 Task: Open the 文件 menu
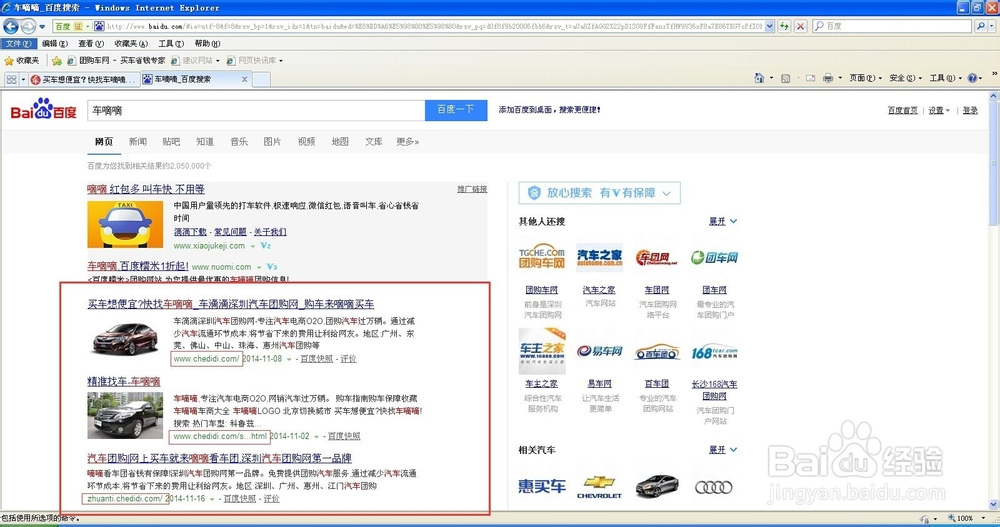click(x=17, y=43)
